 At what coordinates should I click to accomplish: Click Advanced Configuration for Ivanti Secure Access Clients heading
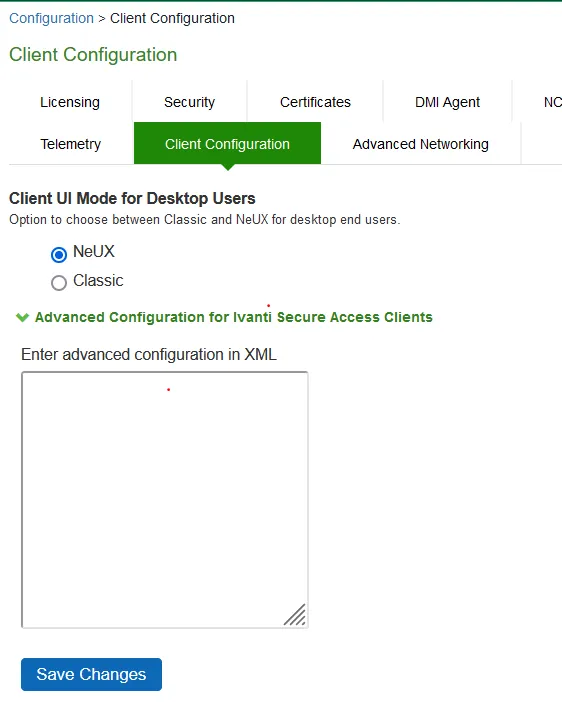(x=234, y=317)
